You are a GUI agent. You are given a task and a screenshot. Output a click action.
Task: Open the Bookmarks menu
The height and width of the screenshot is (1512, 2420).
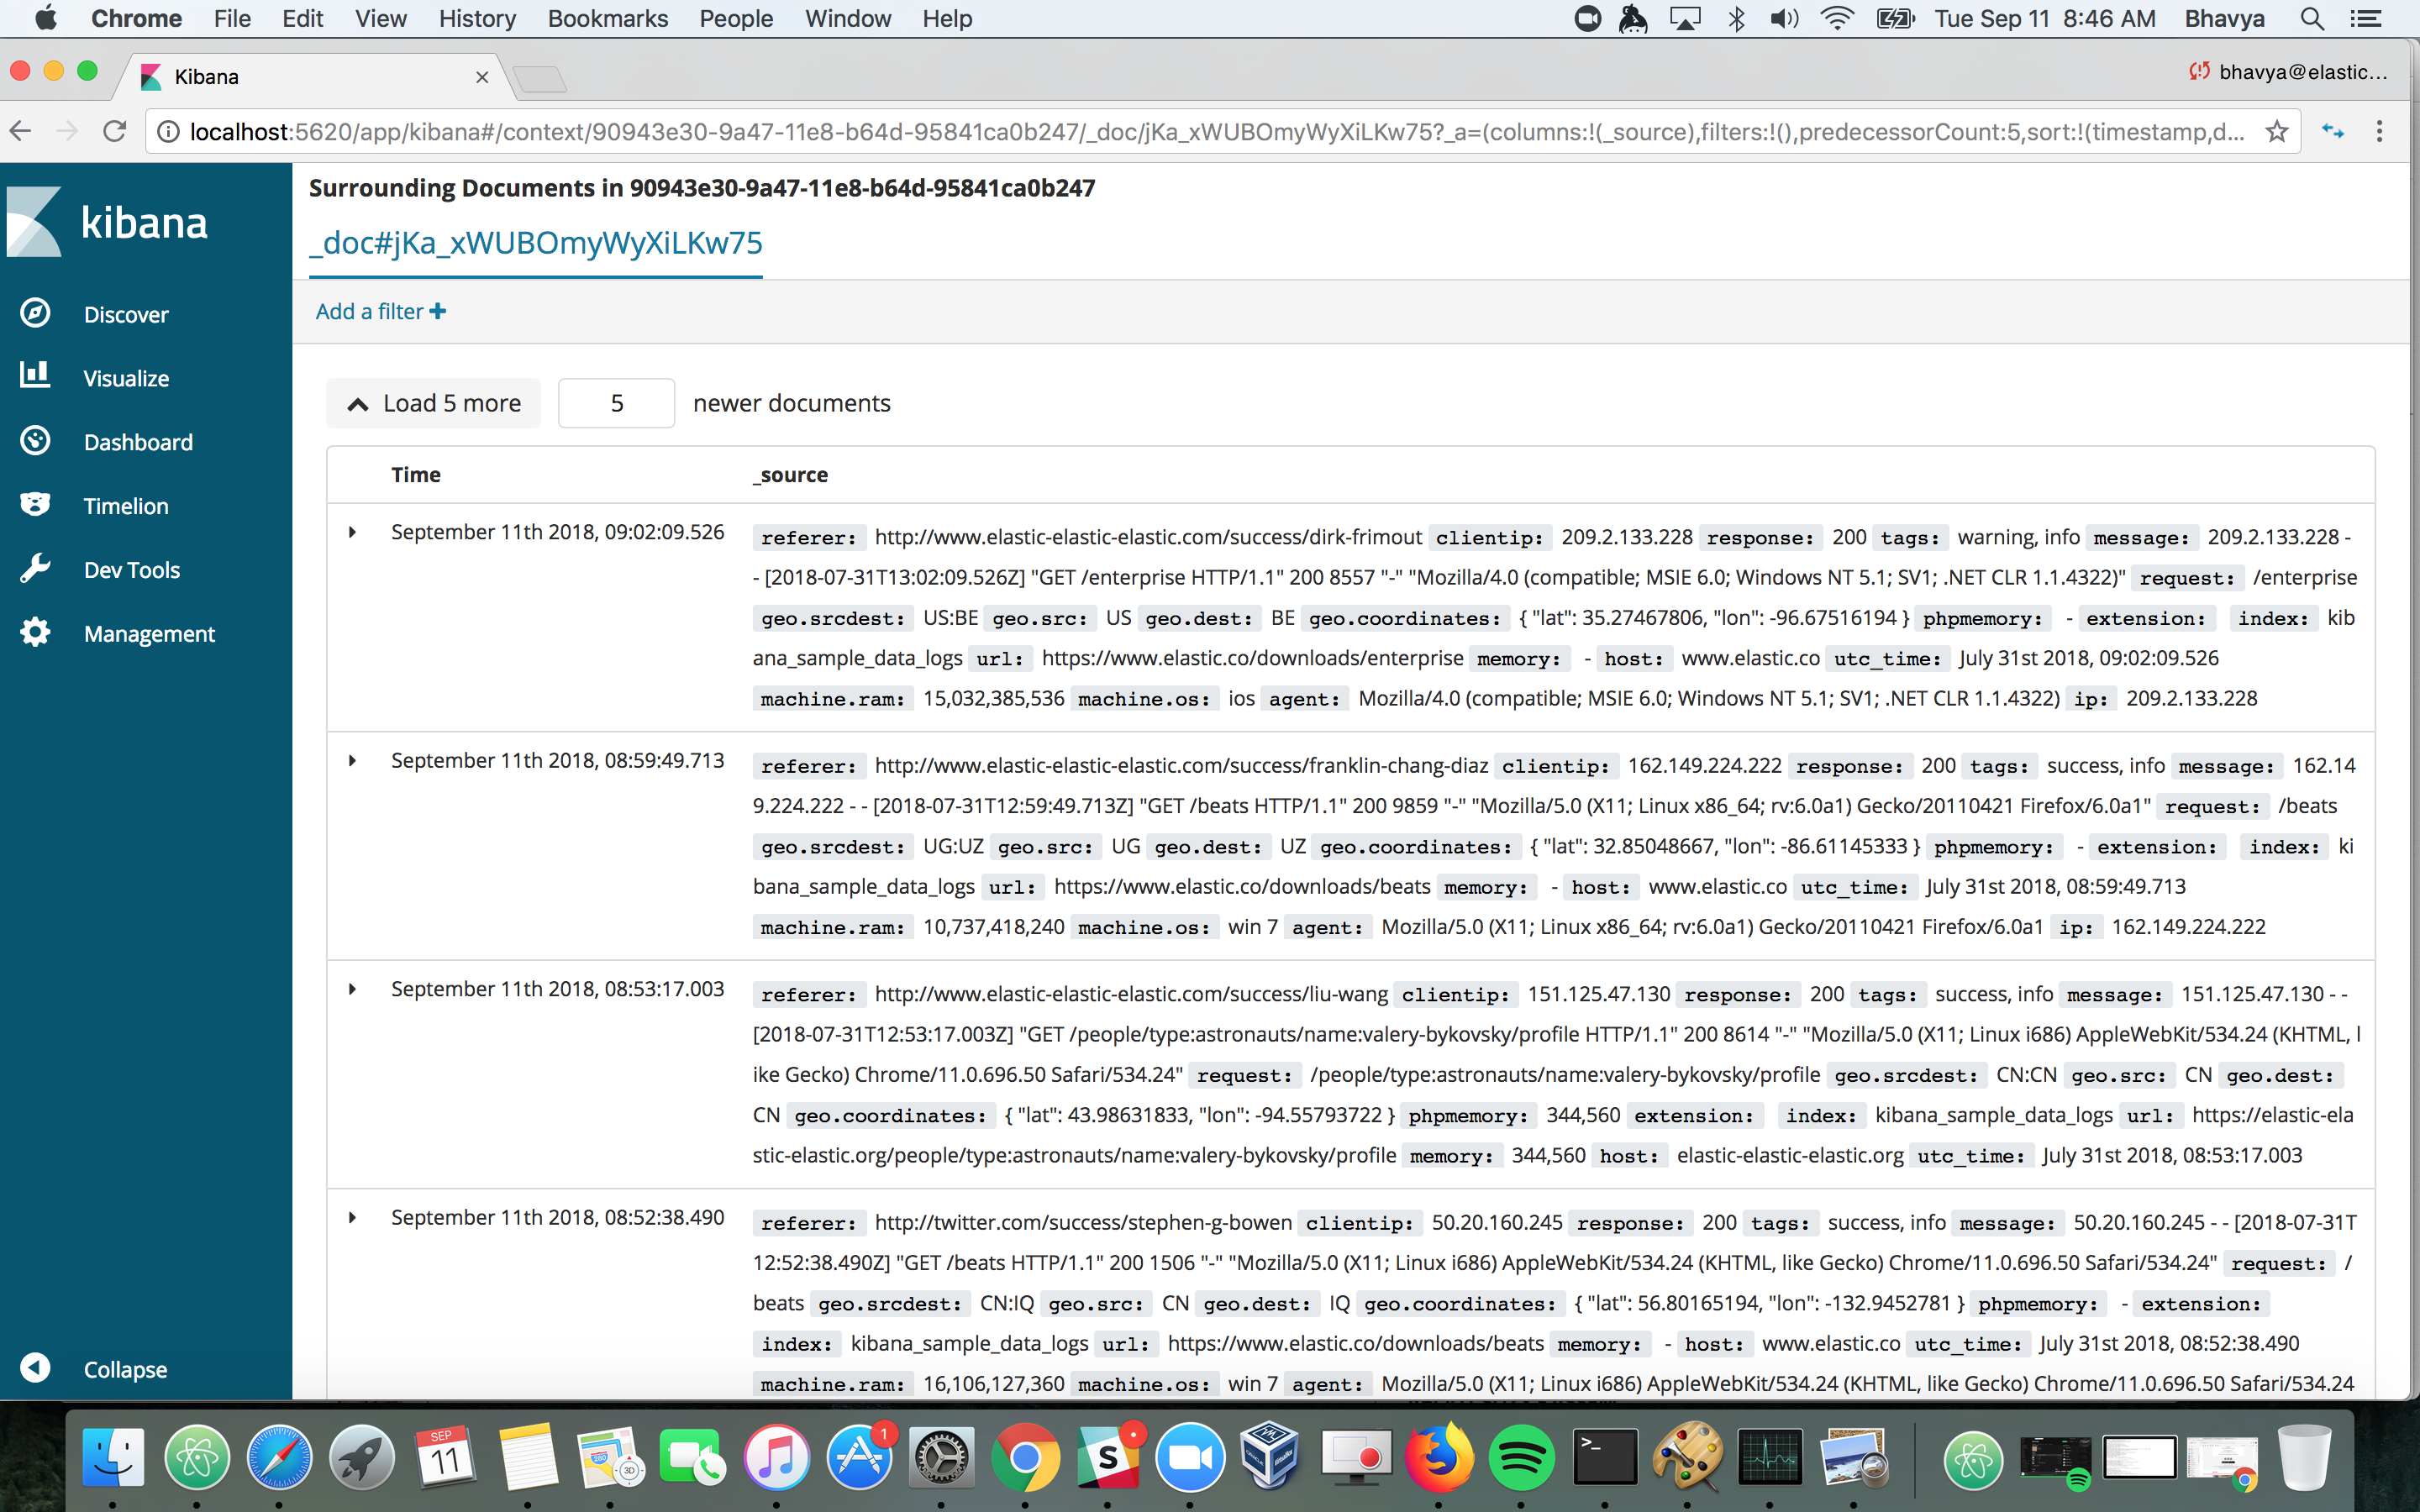tap(607, 18)
